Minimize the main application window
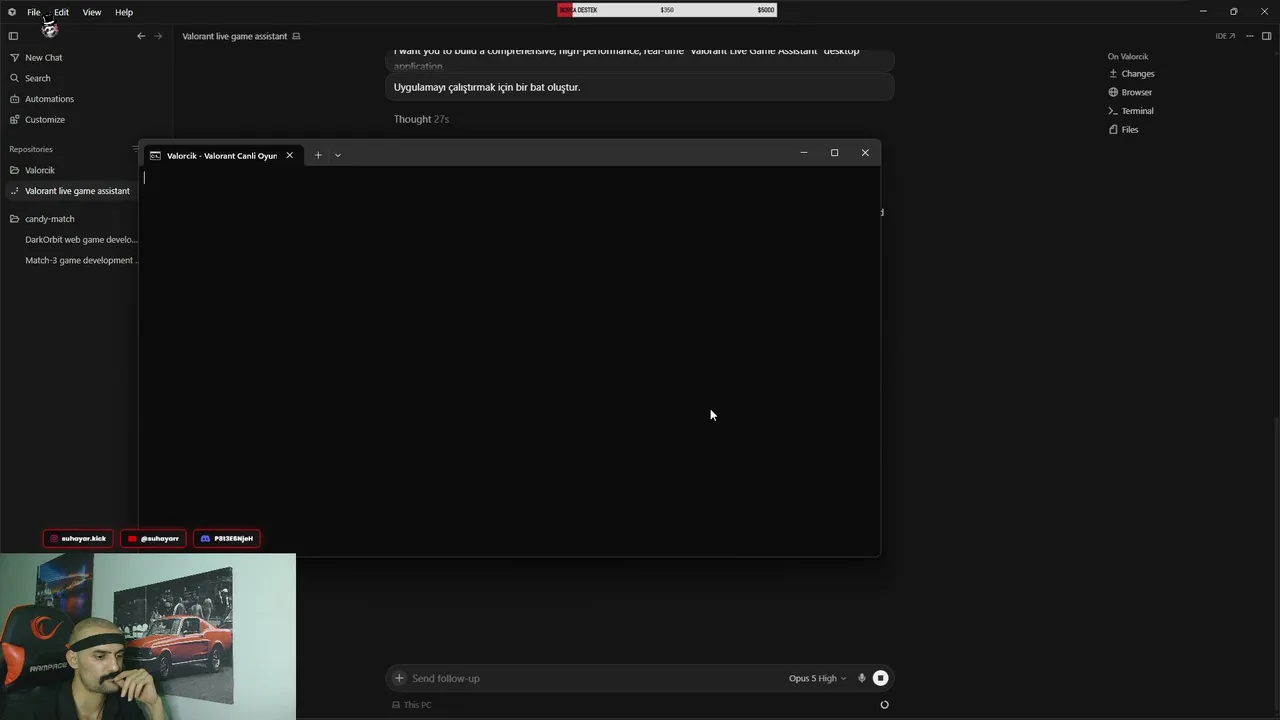The width and height of the screenshot is (1280, 720). (x=1203, y=12)
